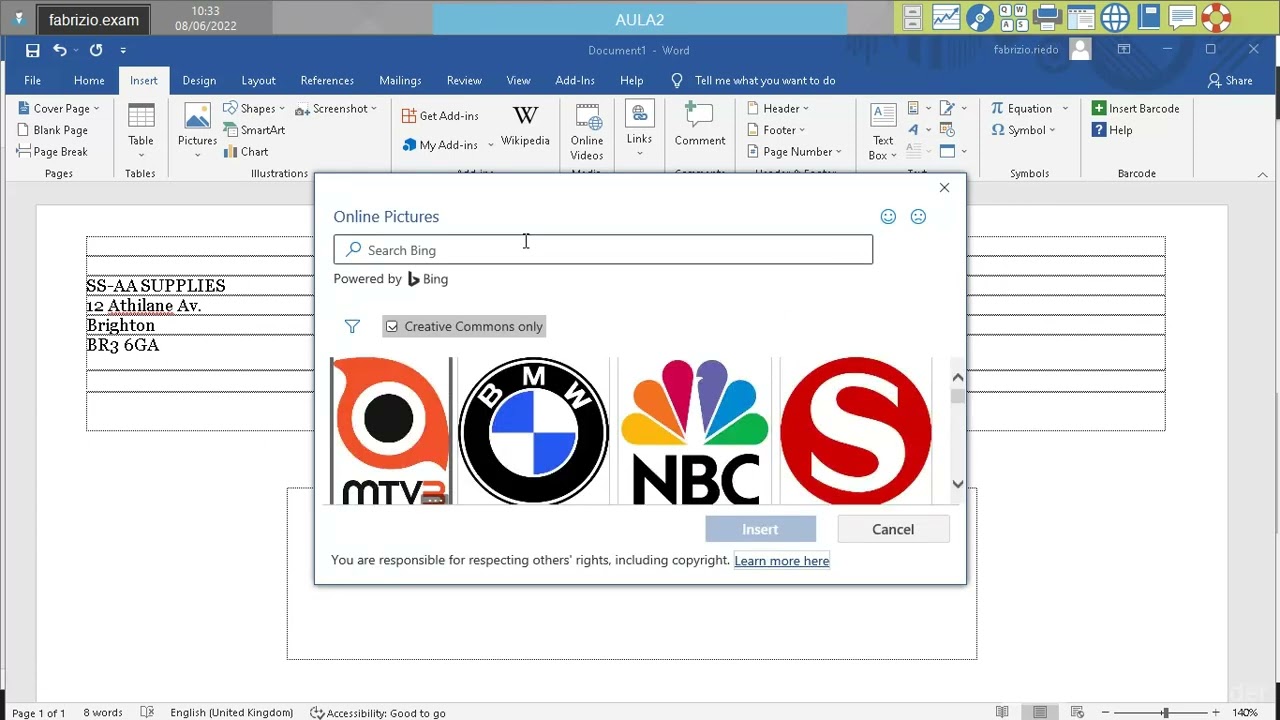Open the Mailings tab
Viewport: 1280px width, 720px height.
tap(400, 80)
